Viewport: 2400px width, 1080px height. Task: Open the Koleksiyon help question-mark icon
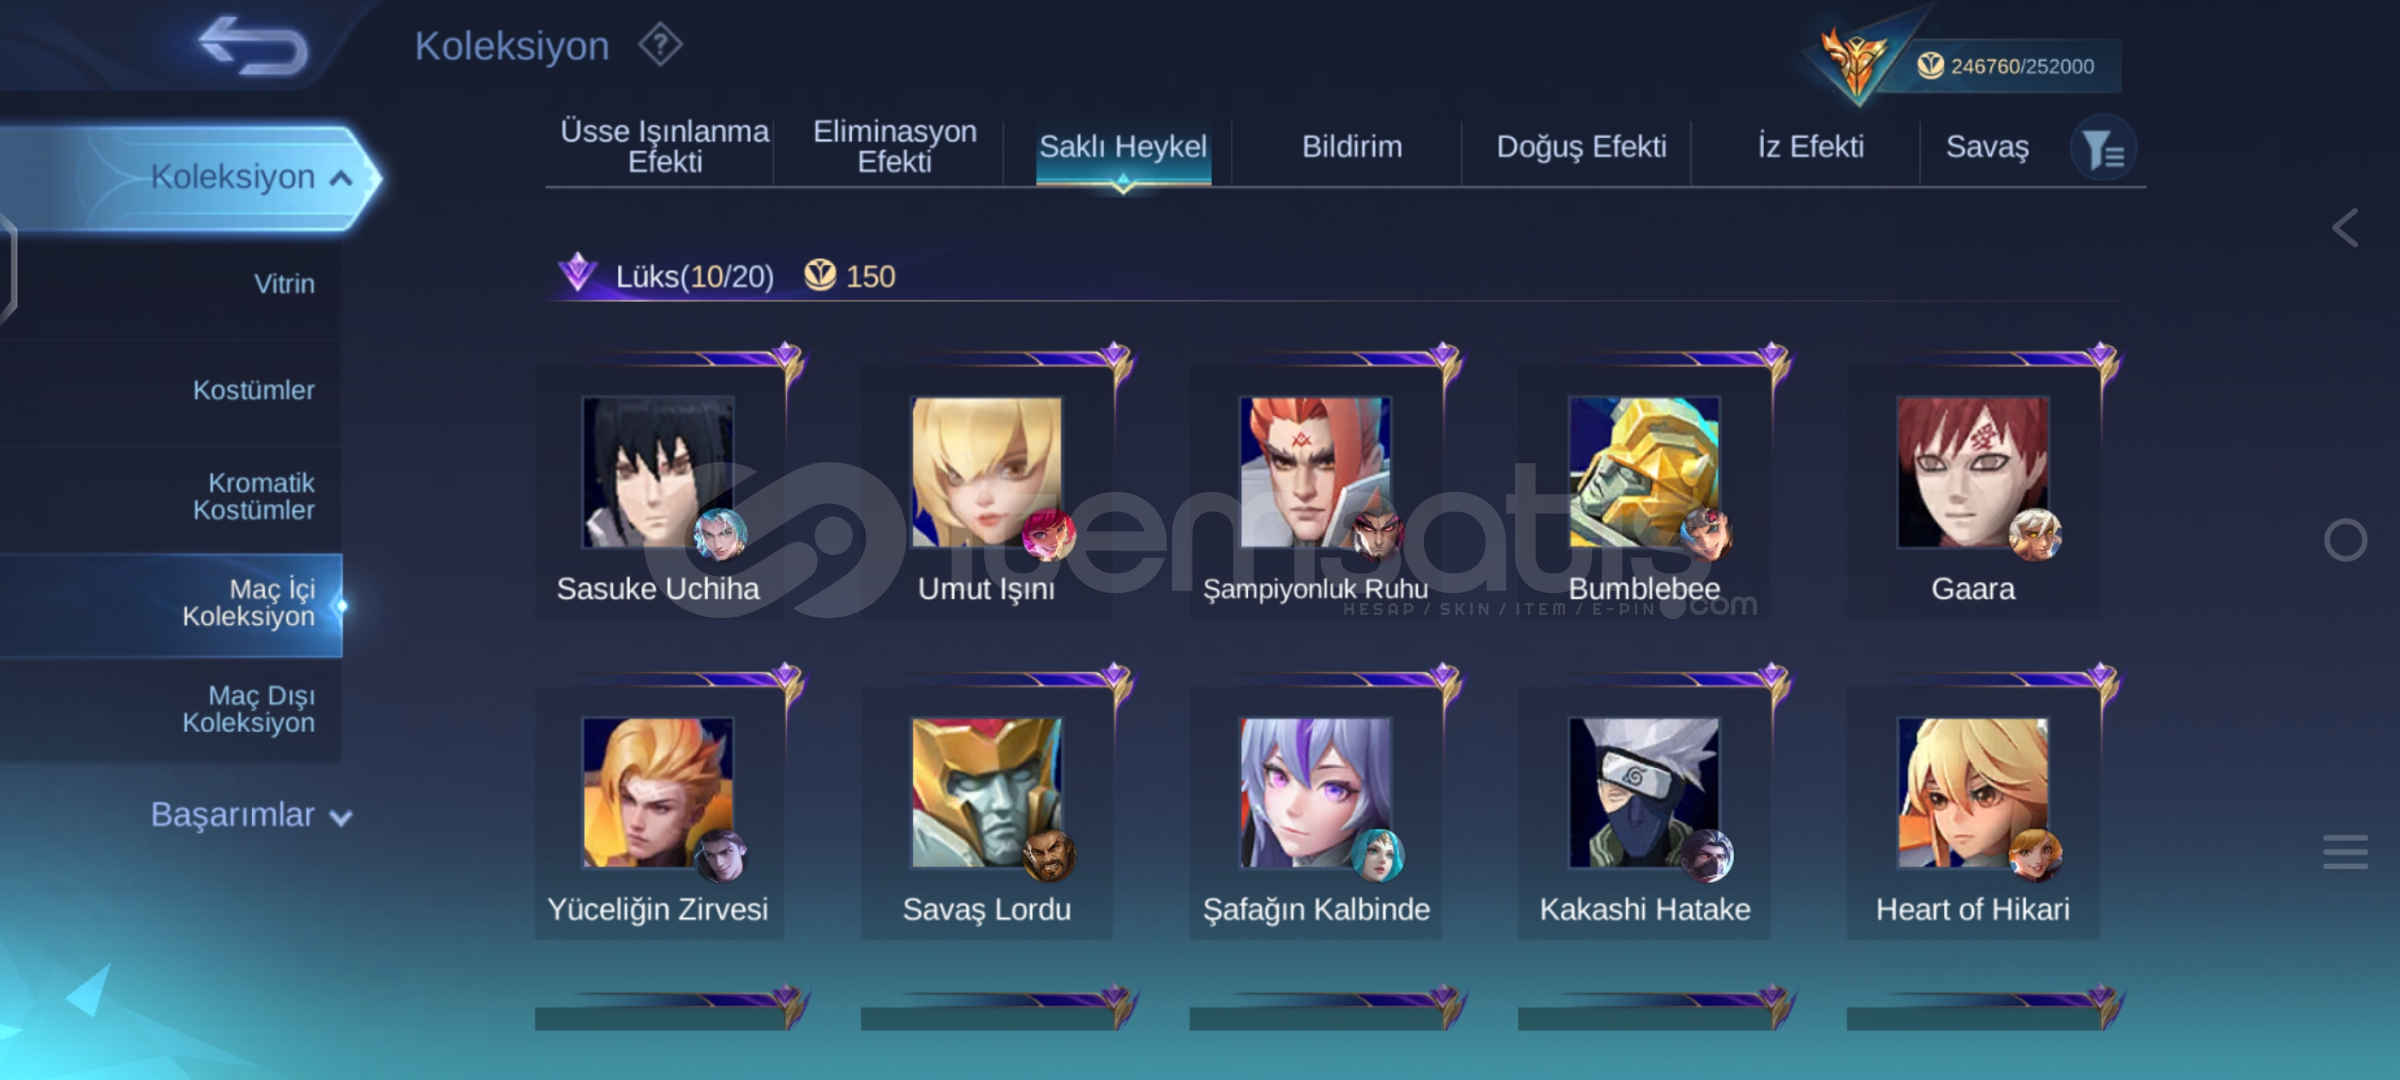(x=660, y=45)
